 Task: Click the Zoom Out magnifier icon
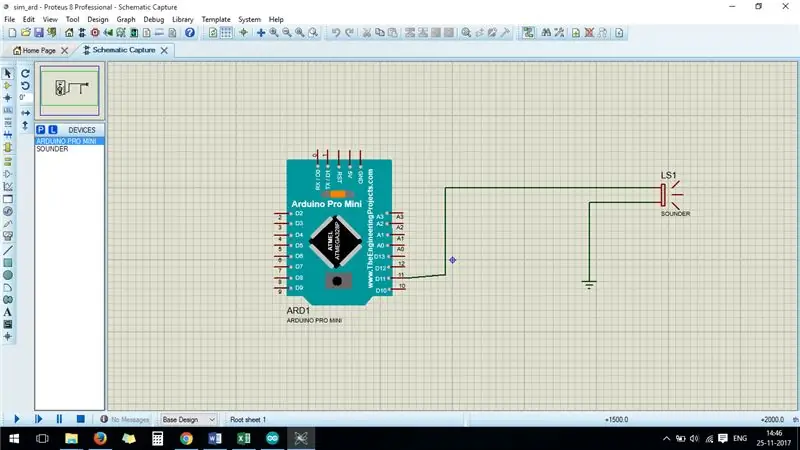pyautogui.click(x=287, y=33)
